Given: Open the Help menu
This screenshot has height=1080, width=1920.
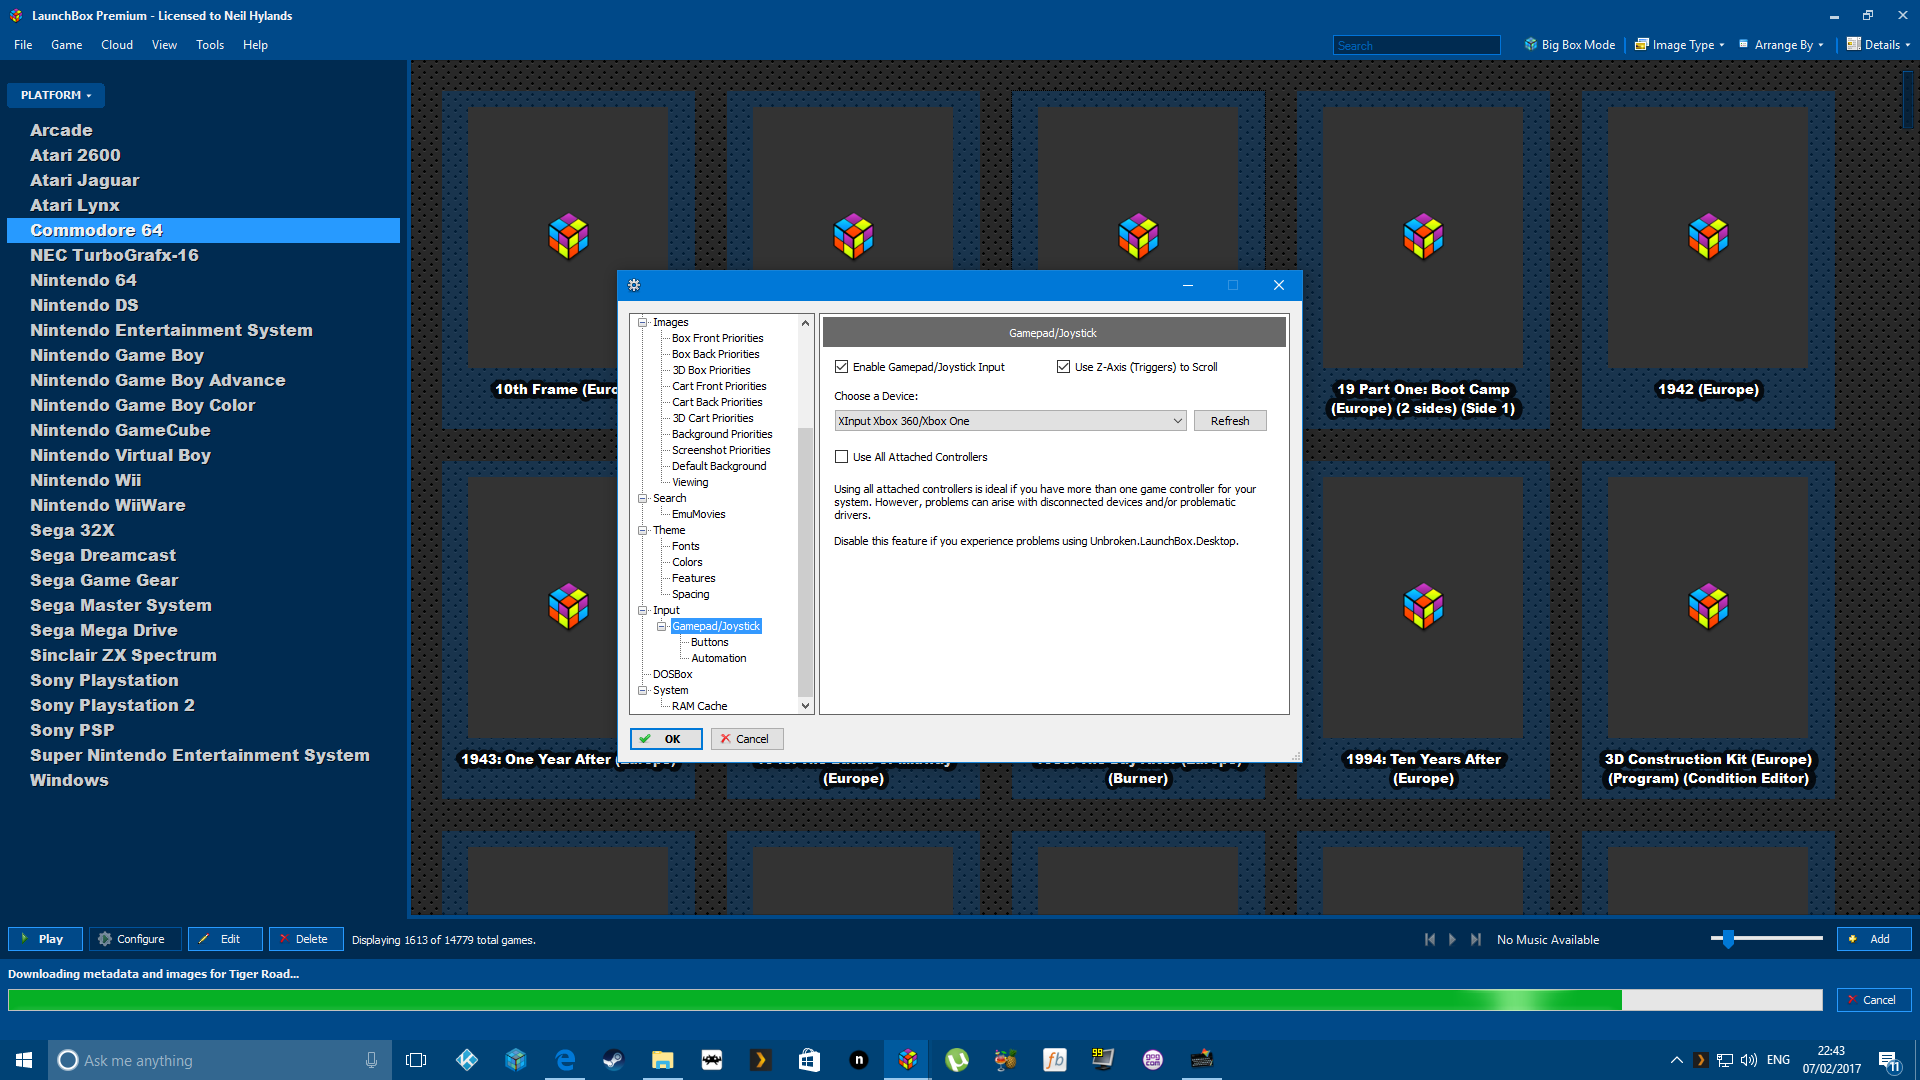Looking at the screenshot, I should pos(255,45).
